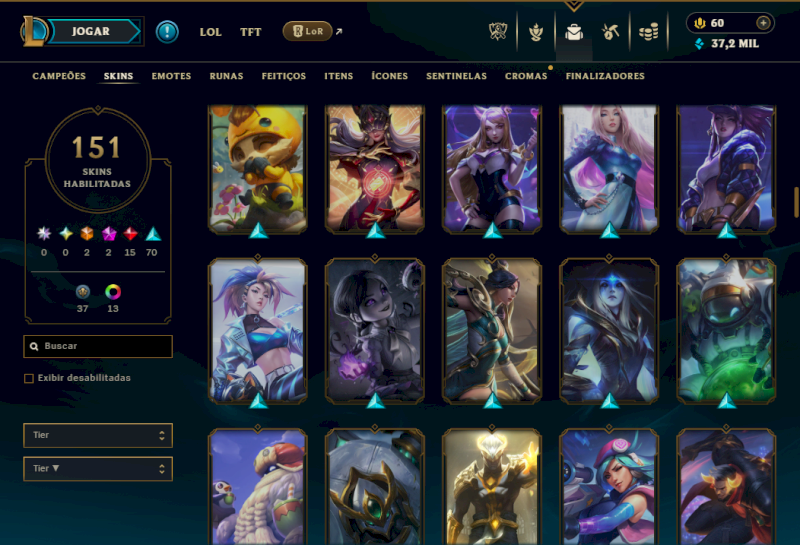Open the Collection backpack icon
The height and width of the screenshot is (545, 800).
point(574,32)
